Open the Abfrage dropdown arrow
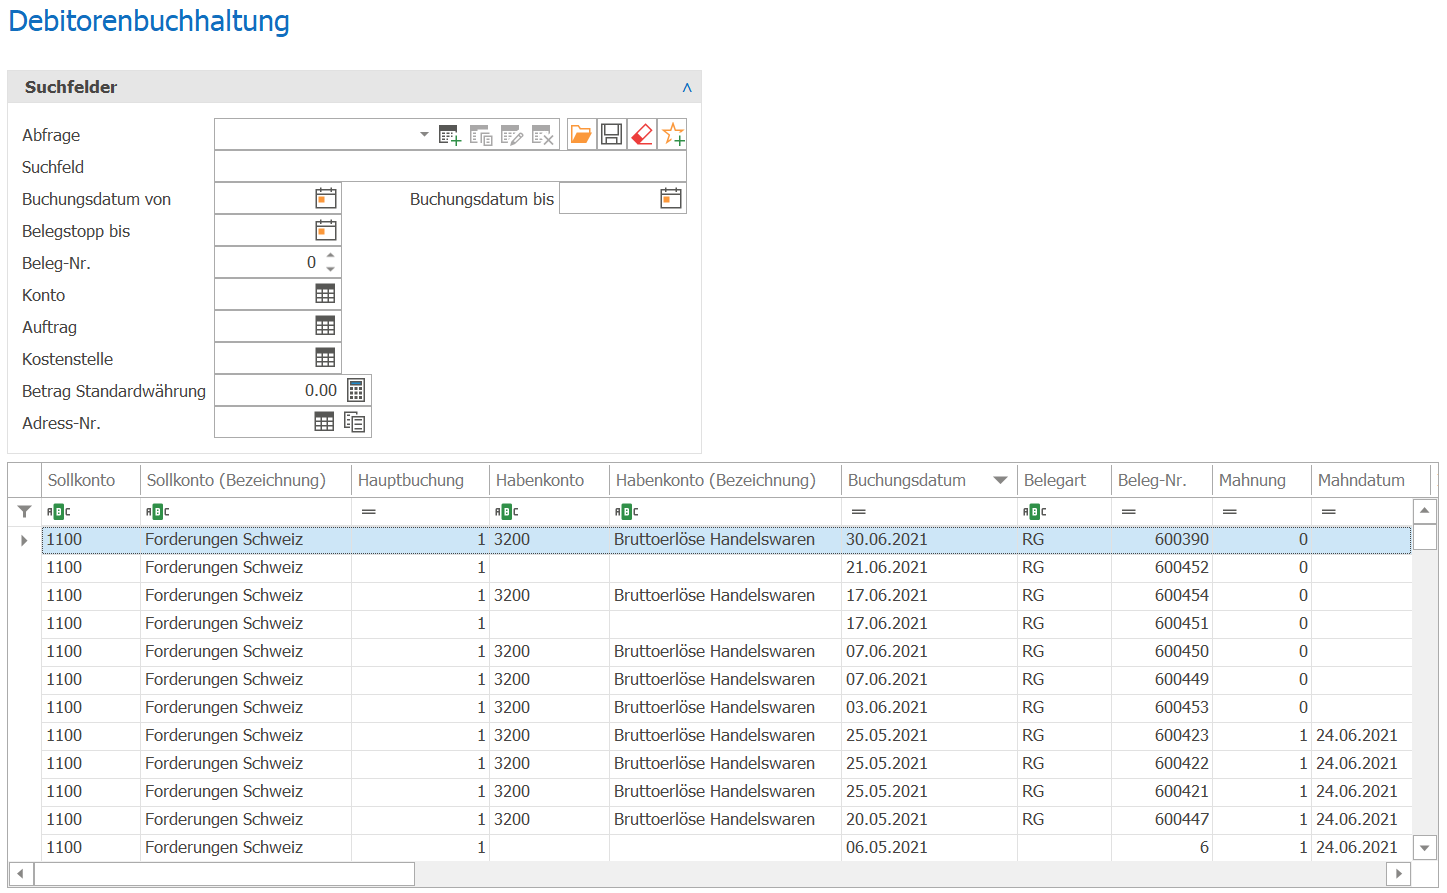This screenshot has height=893, width=1447. point(424,134)
